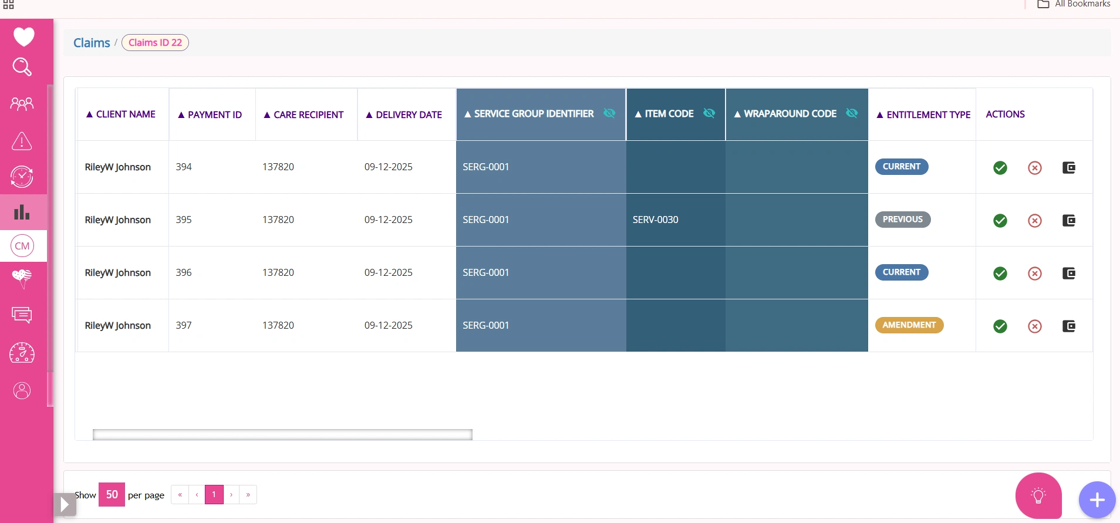Open the warning alerts sidebar icon
The image size is (1120, 523).
pos(22,142)
